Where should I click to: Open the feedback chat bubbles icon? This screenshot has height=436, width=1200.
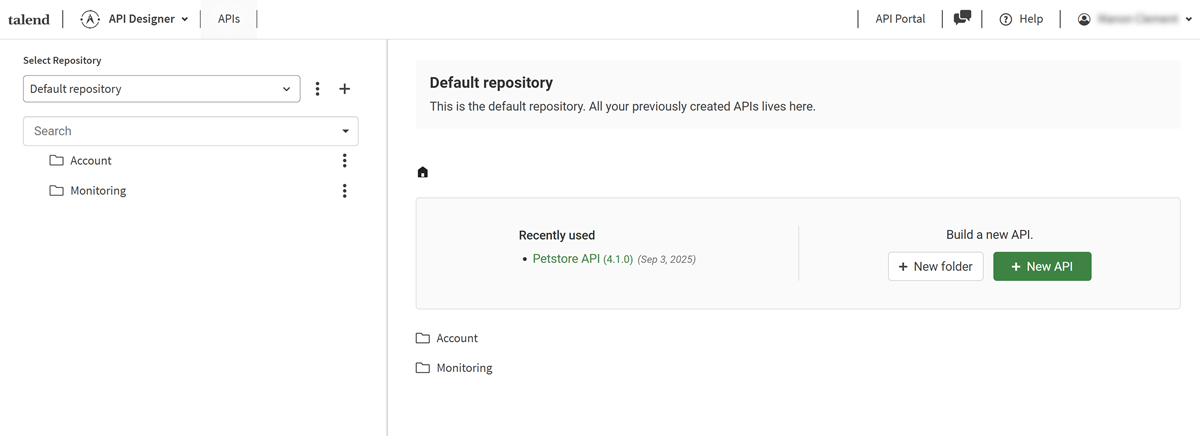point(962,18)
